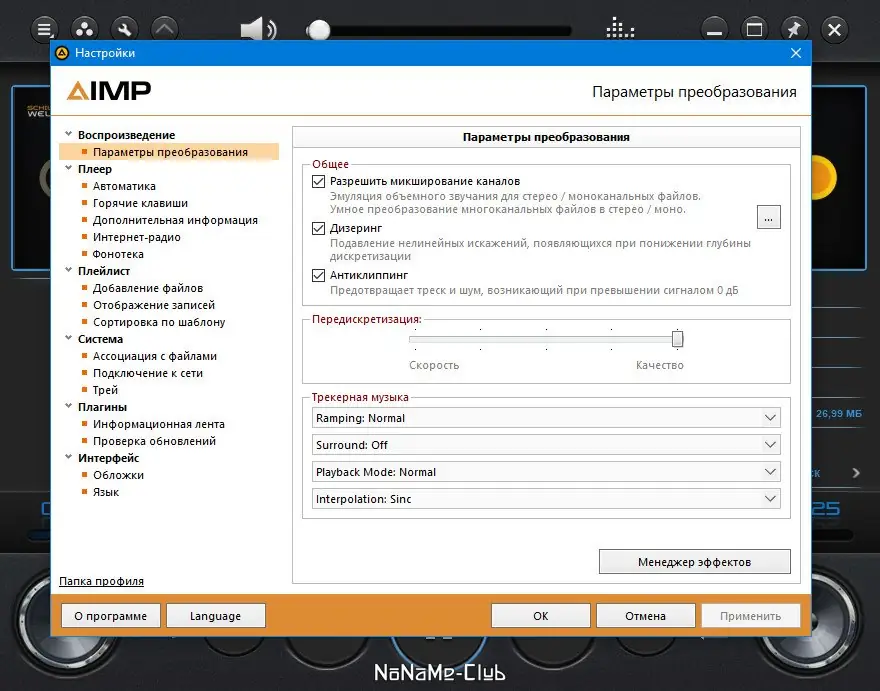Open the equalizer bars icon in player
The image size is (880, 691).
point(620,28)
